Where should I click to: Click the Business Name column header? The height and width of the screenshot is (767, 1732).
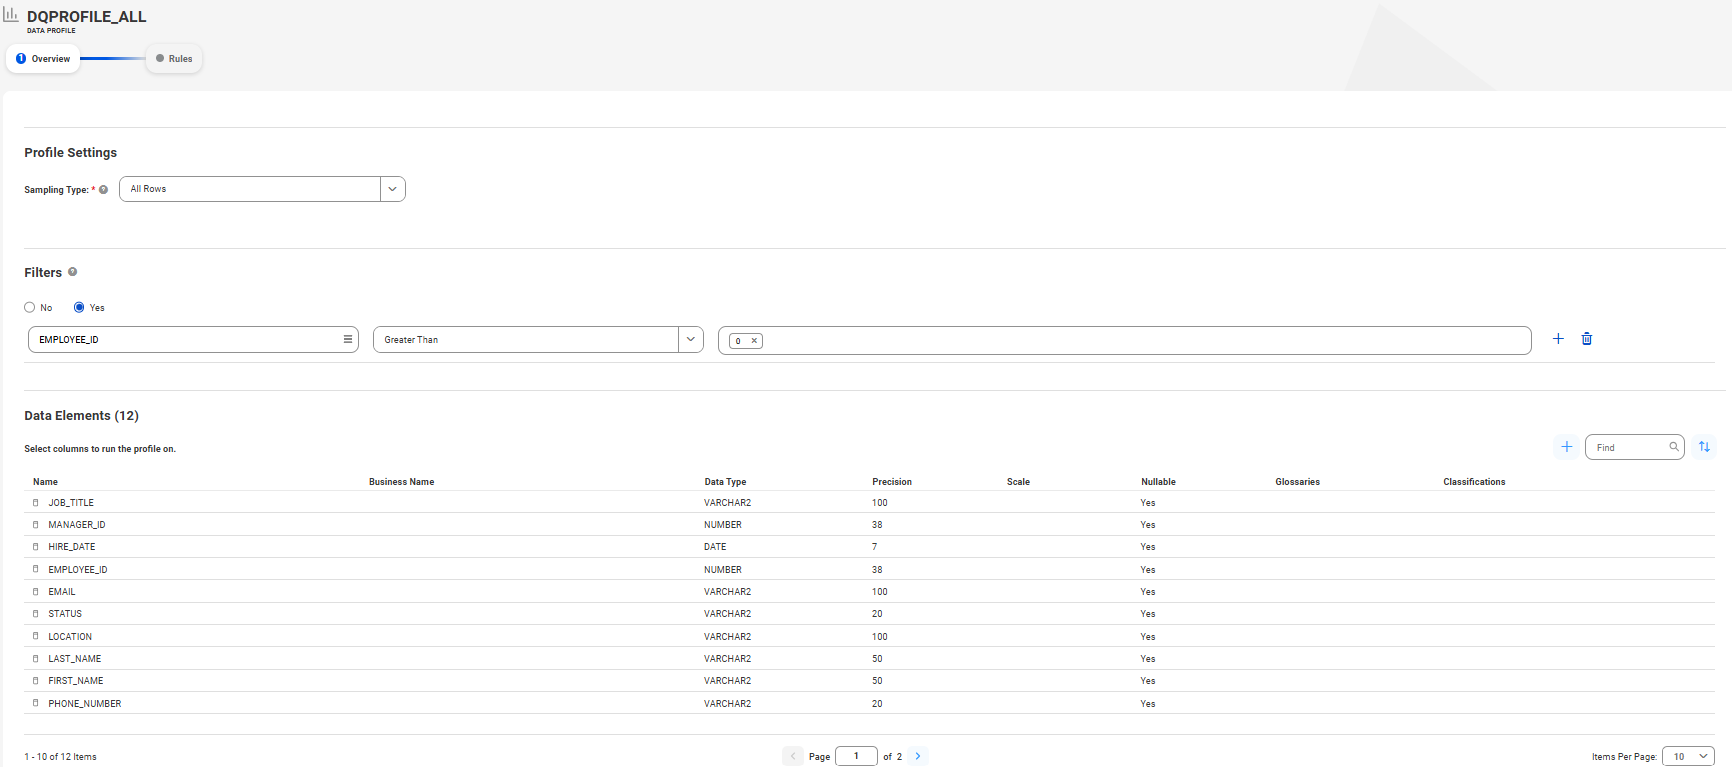coord(402,482)
